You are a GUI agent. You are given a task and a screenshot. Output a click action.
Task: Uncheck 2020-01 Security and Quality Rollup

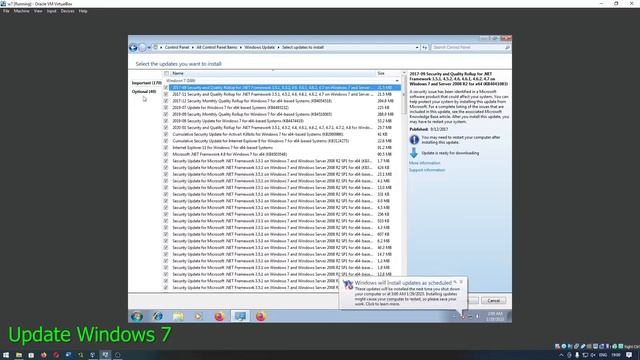tap(166, 128)
